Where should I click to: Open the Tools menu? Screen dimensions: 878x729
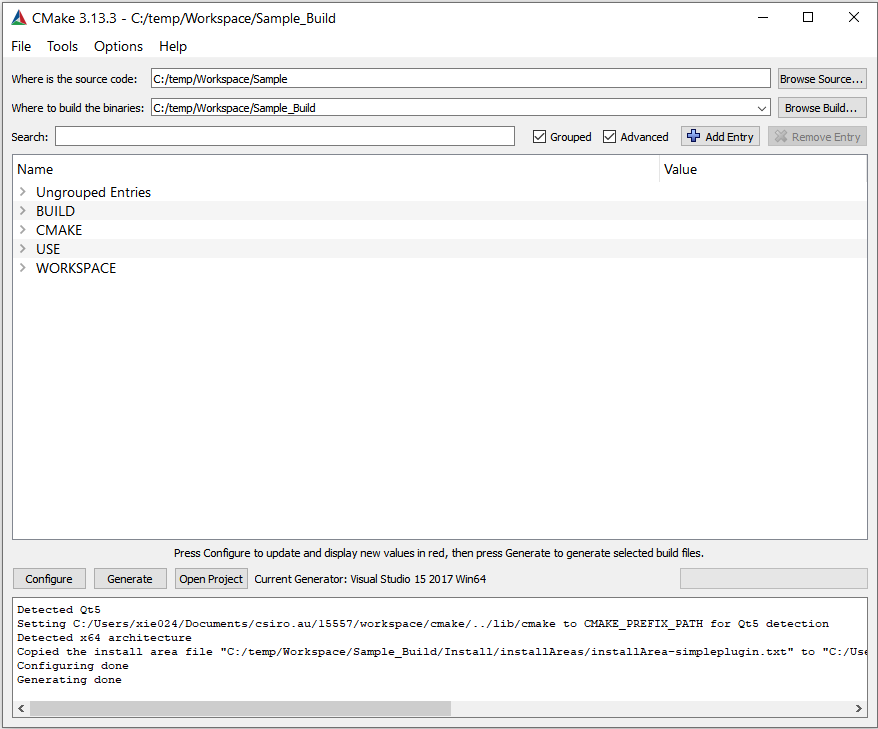click(62, 46)
